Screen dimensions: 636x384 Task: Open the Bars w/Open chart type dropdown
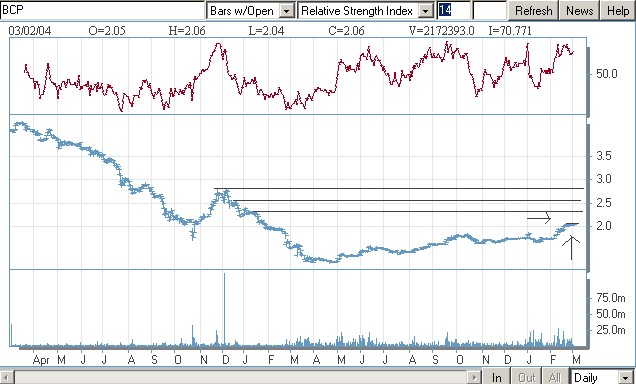[x=250, y=11]
